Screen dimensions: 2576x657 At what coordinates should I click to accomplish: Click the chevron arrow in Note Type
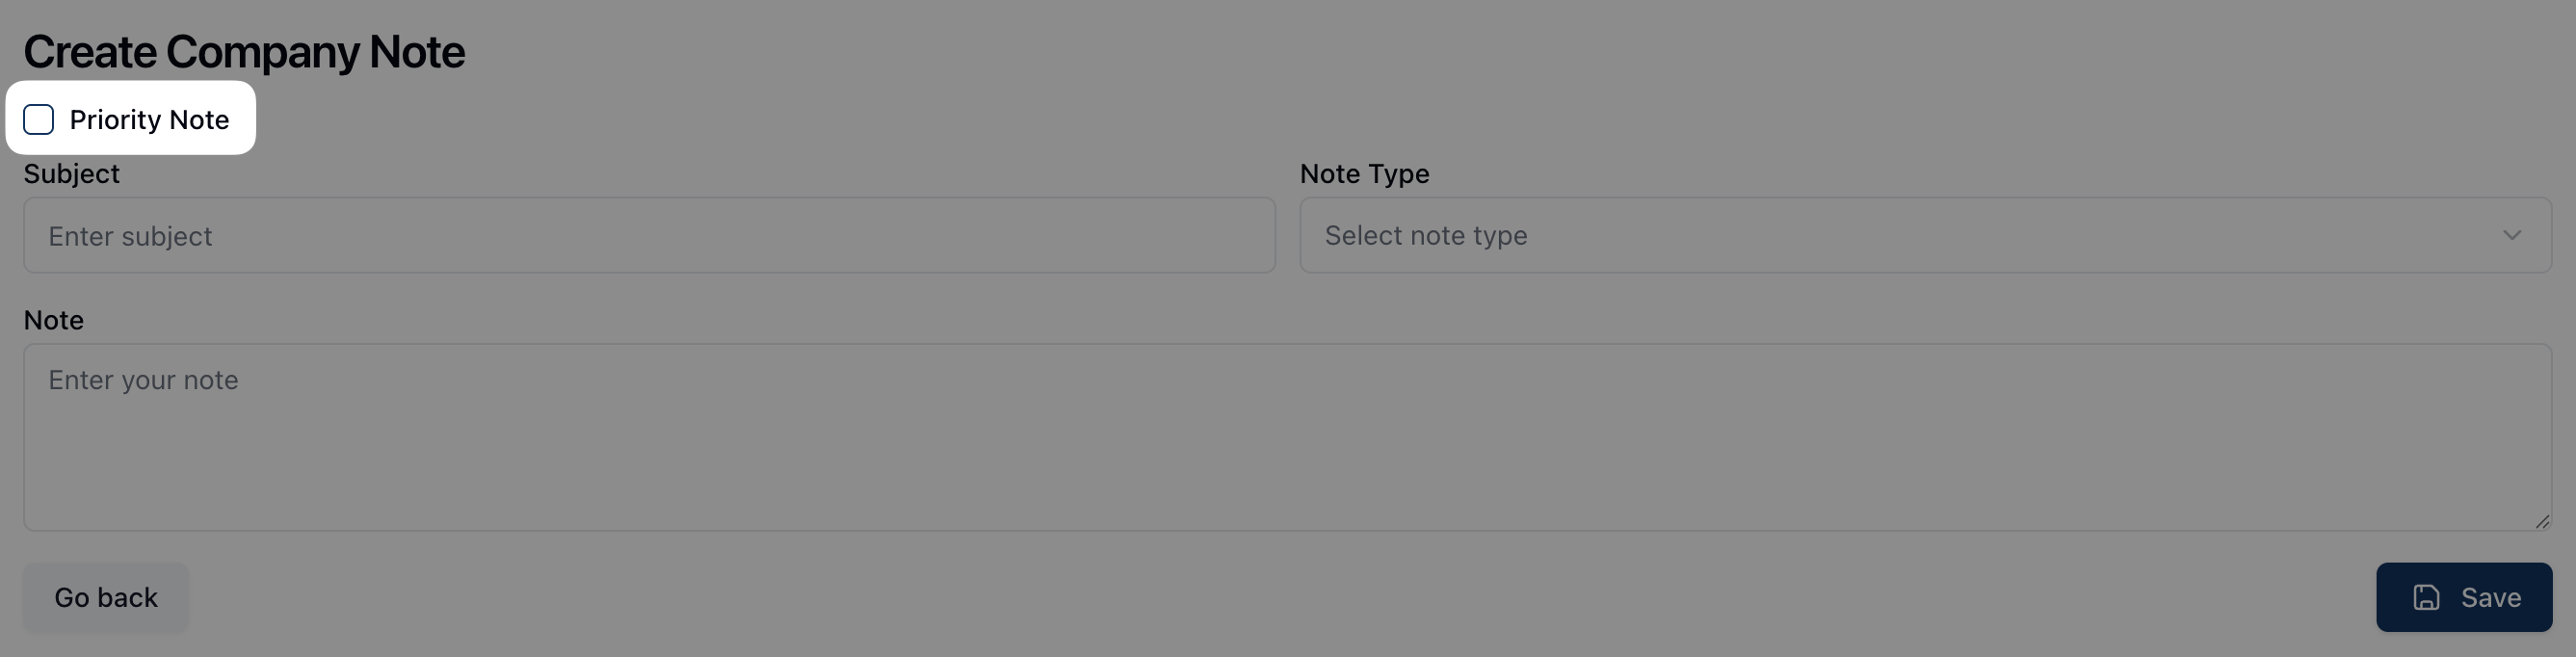coord(2511,235)
